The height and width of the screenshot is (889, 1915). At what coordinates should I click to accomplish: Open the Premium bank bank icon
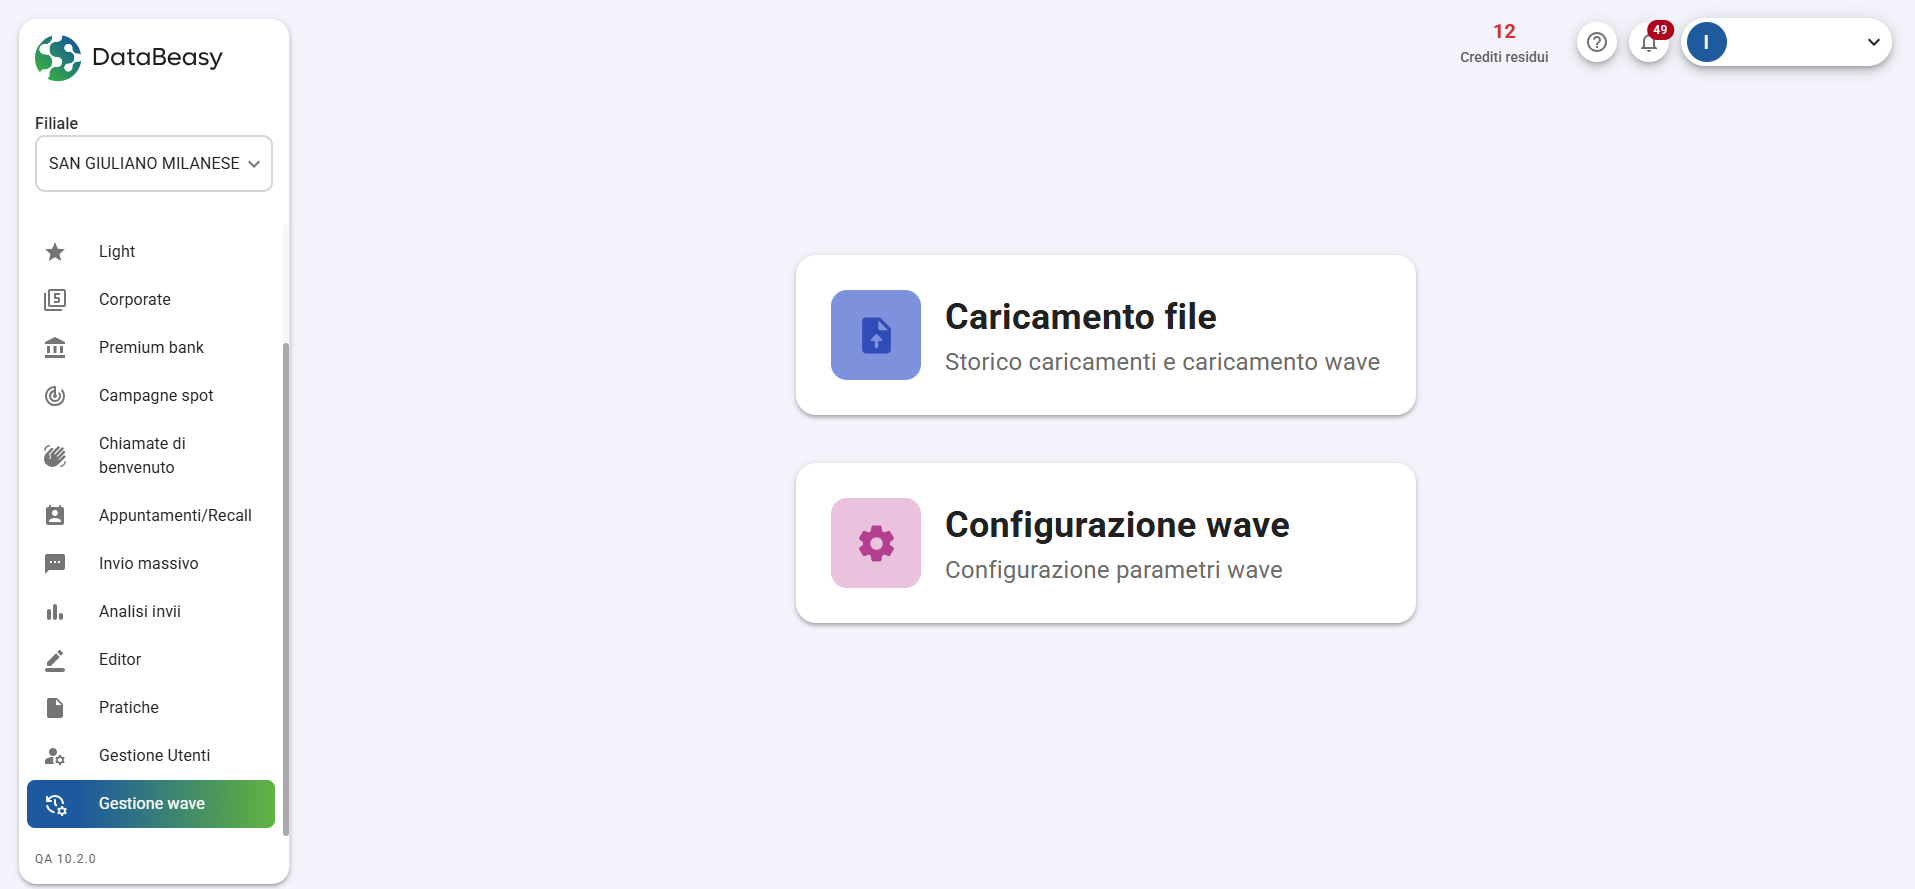pyautogui.click(x=54, y=347)
